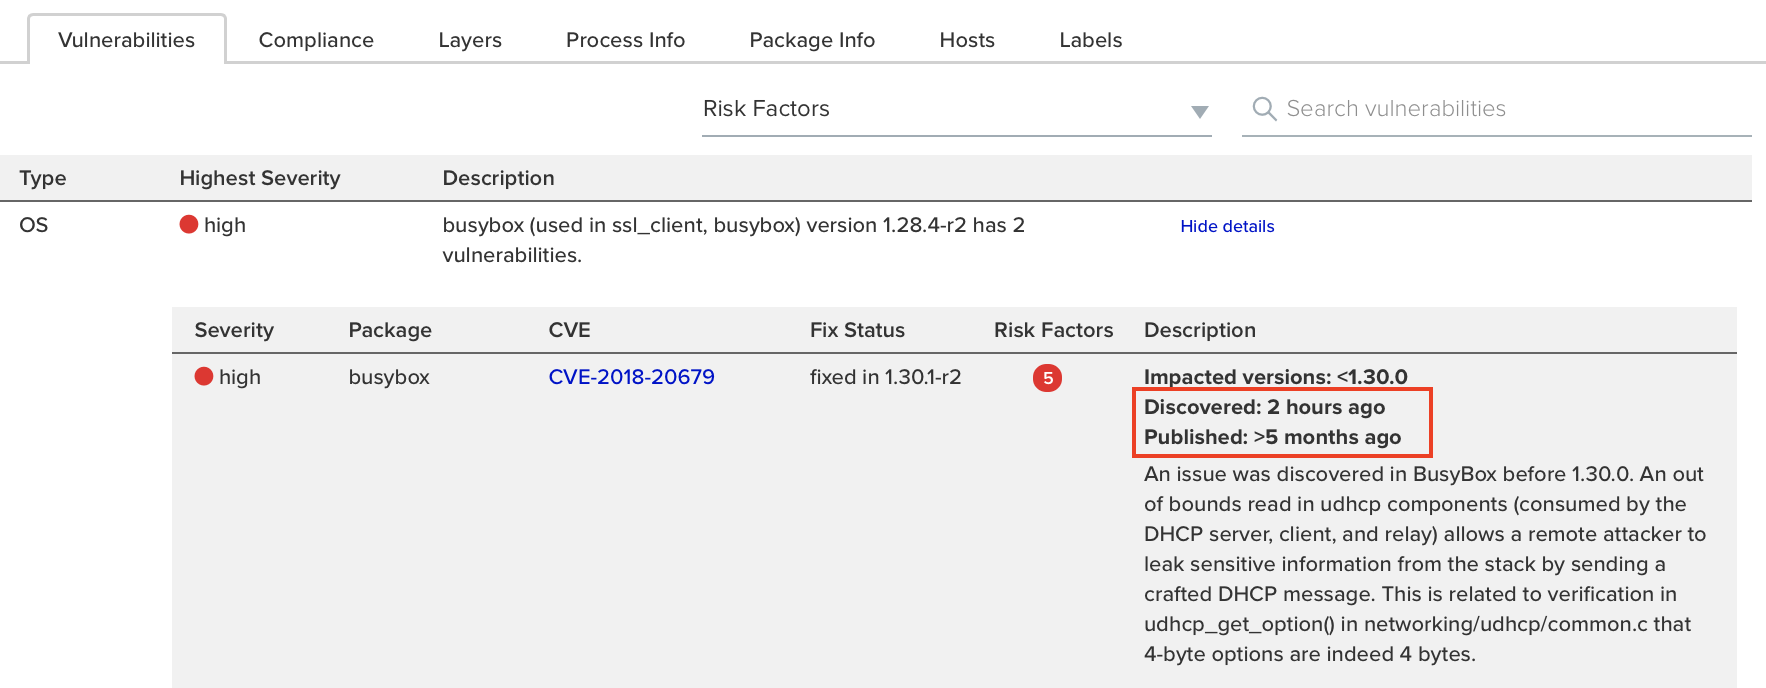Click the red severity dot in OS row
This screenshot has width=1766, height=688.
189,224
